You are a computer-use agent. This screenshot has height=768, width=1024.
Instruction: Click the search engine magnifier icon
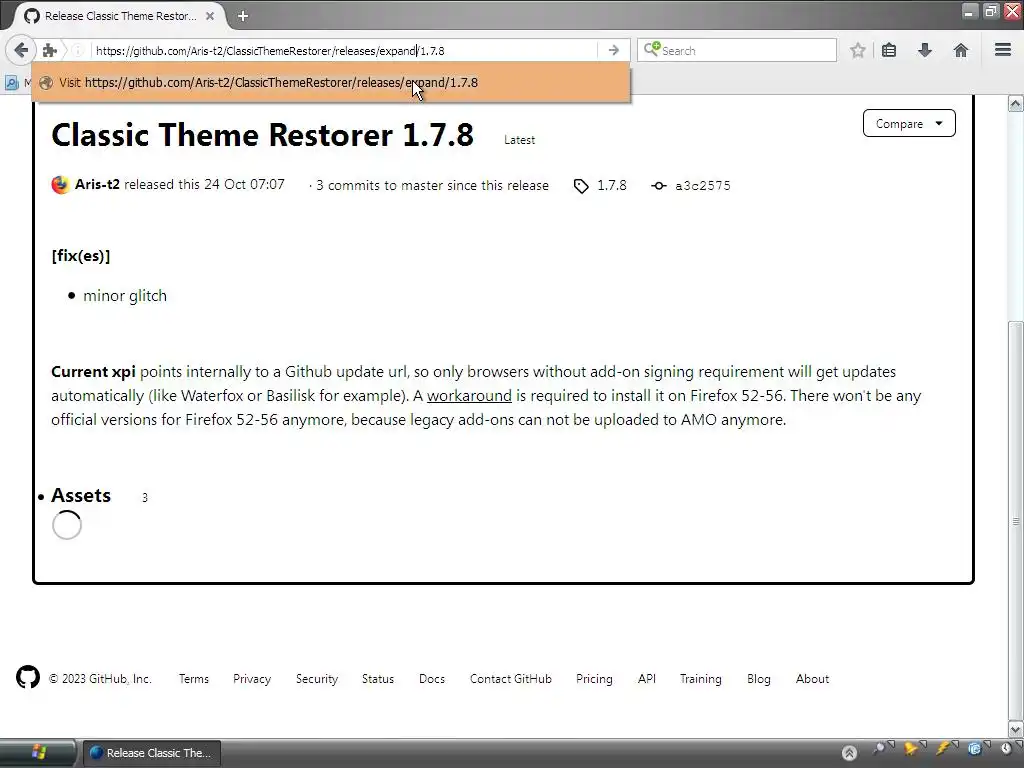[x=652, y=50]
